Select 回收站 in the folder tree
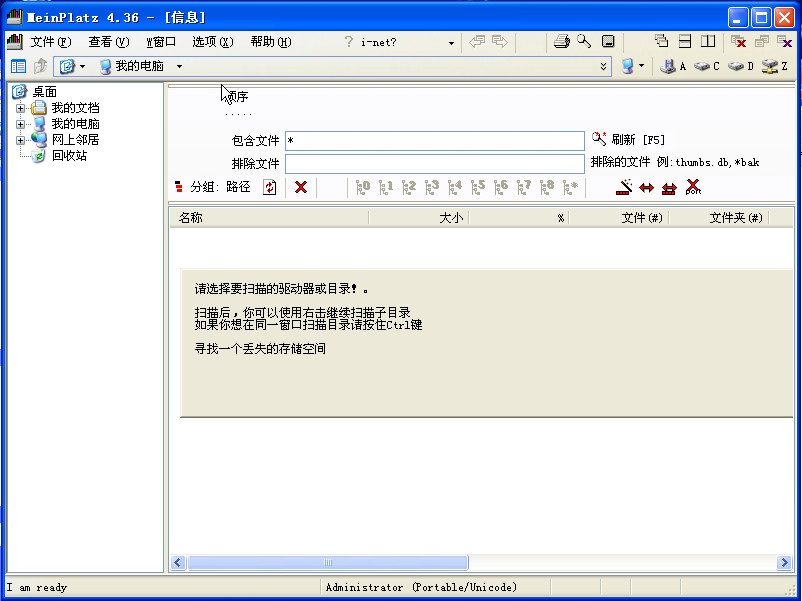Screen dimensions: 802x601 click(x=70, y=155)
